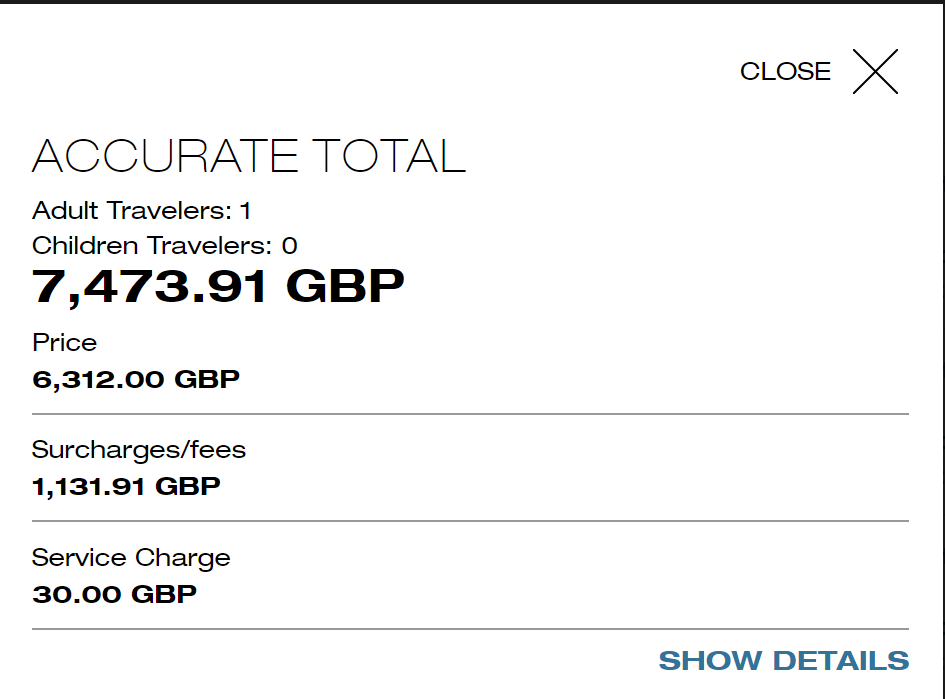
Task: Click the 30.00 GBP service charge amount
Action: (114, 594)
